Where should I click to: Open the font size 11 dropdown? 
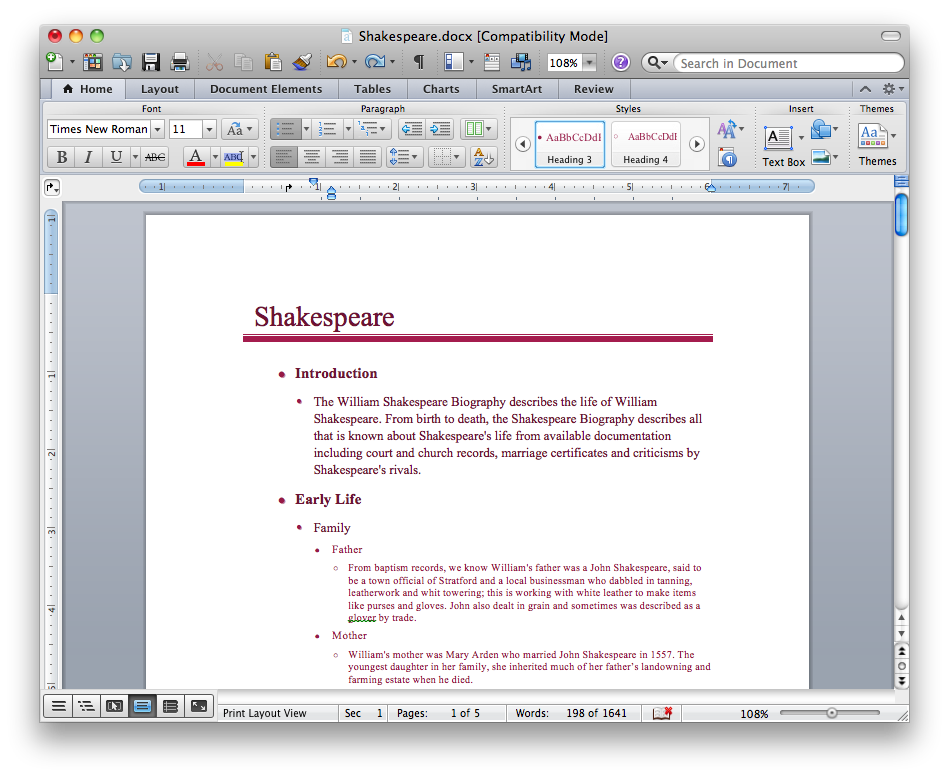click(x=209, y=129)
